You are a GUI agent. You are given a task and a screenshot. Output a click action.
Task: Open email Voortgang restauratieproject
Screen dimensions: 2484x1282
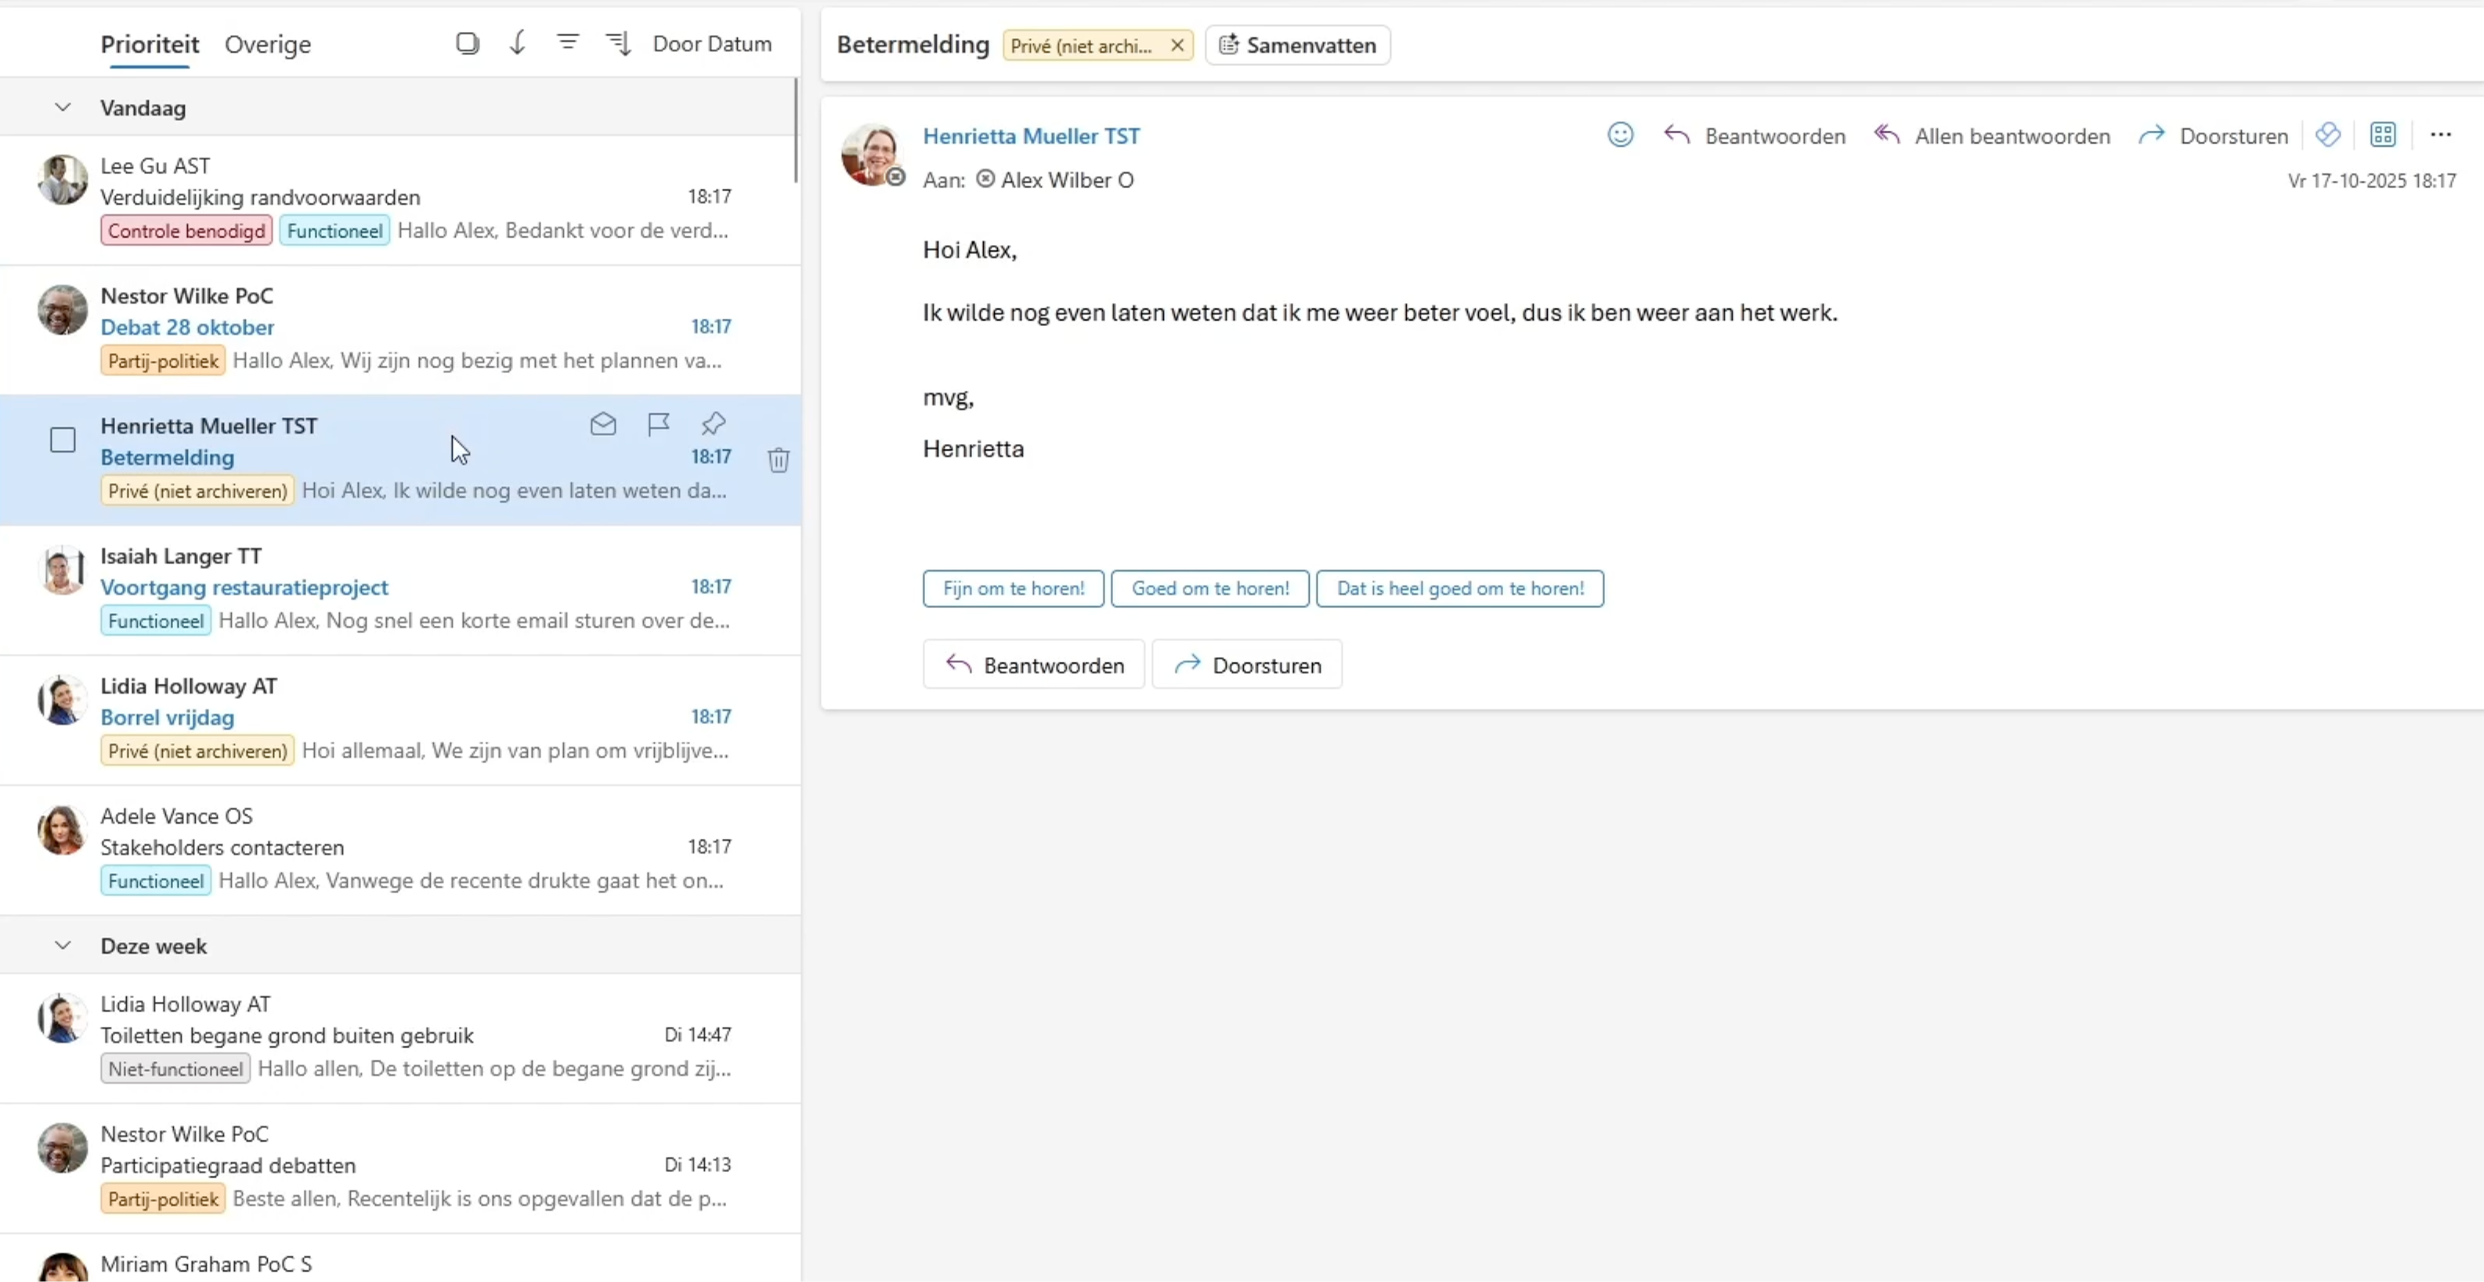click(x=400, y=590)
